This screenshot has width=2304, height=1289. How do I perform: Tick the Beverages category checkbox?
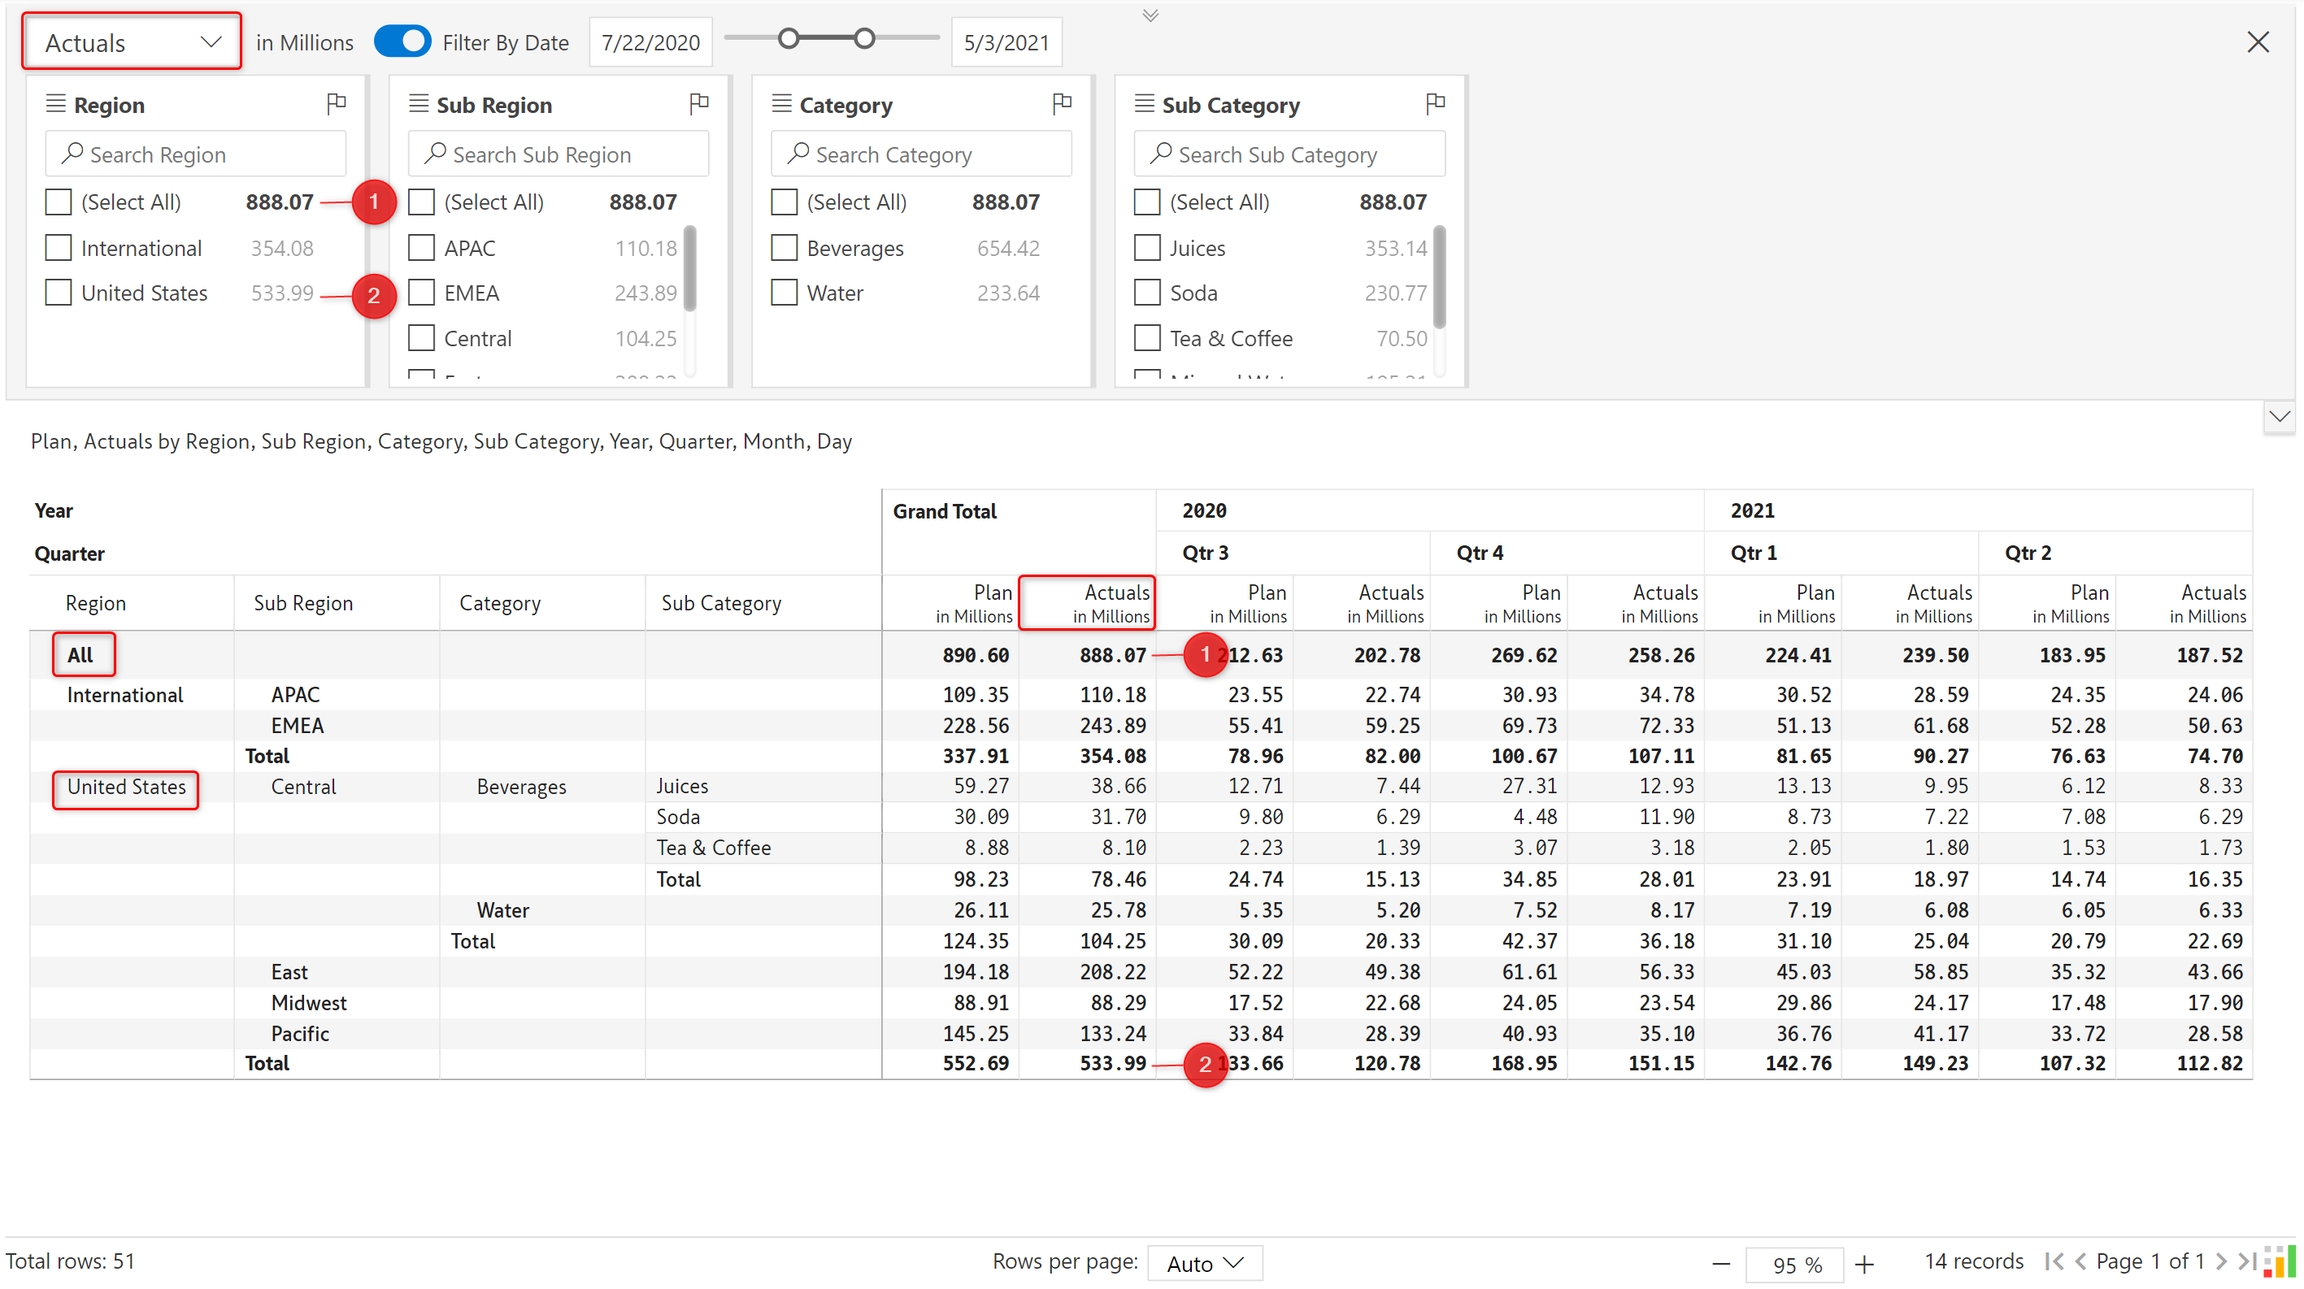coord(785,248)
